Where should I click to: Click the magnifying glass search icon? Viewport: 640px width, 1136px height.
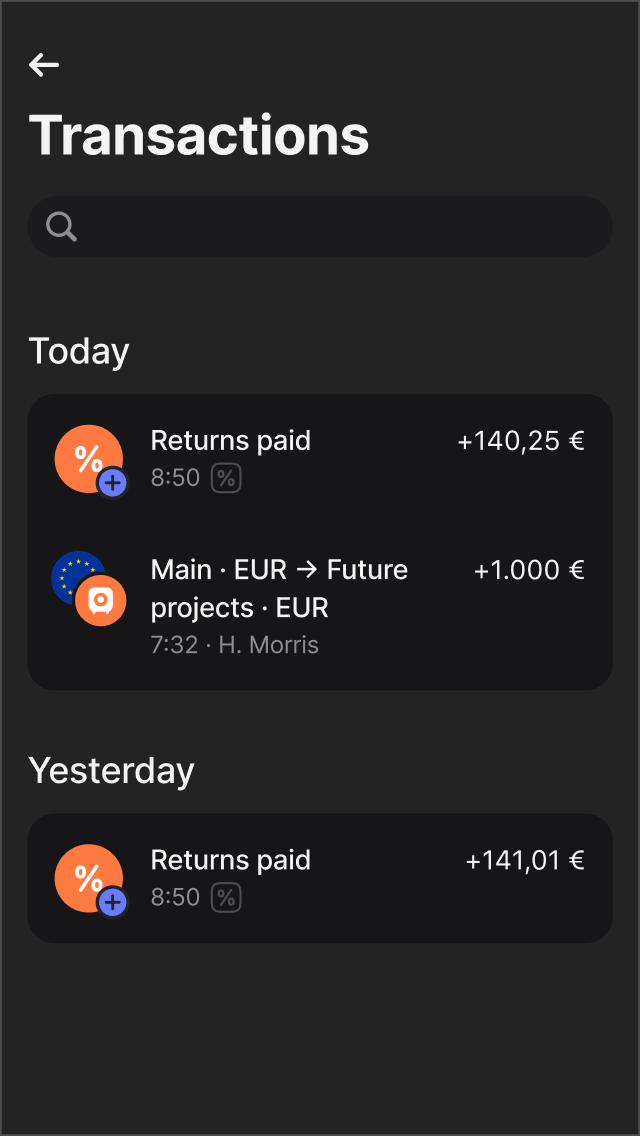click(x=62, y=227)
